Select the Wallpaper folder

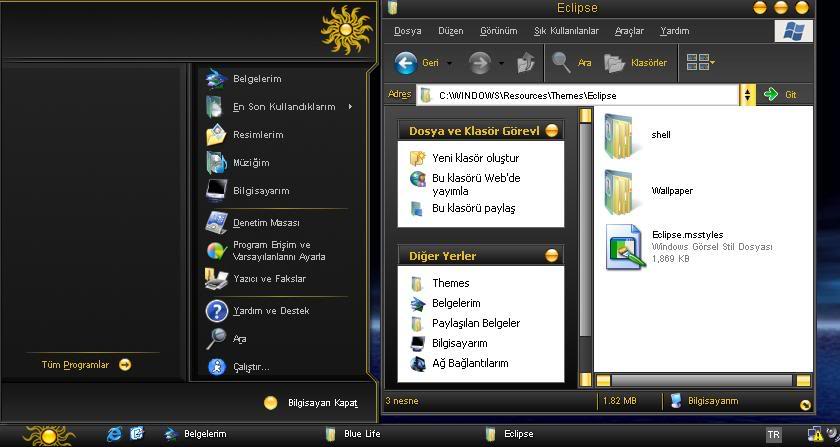[648, 191]
